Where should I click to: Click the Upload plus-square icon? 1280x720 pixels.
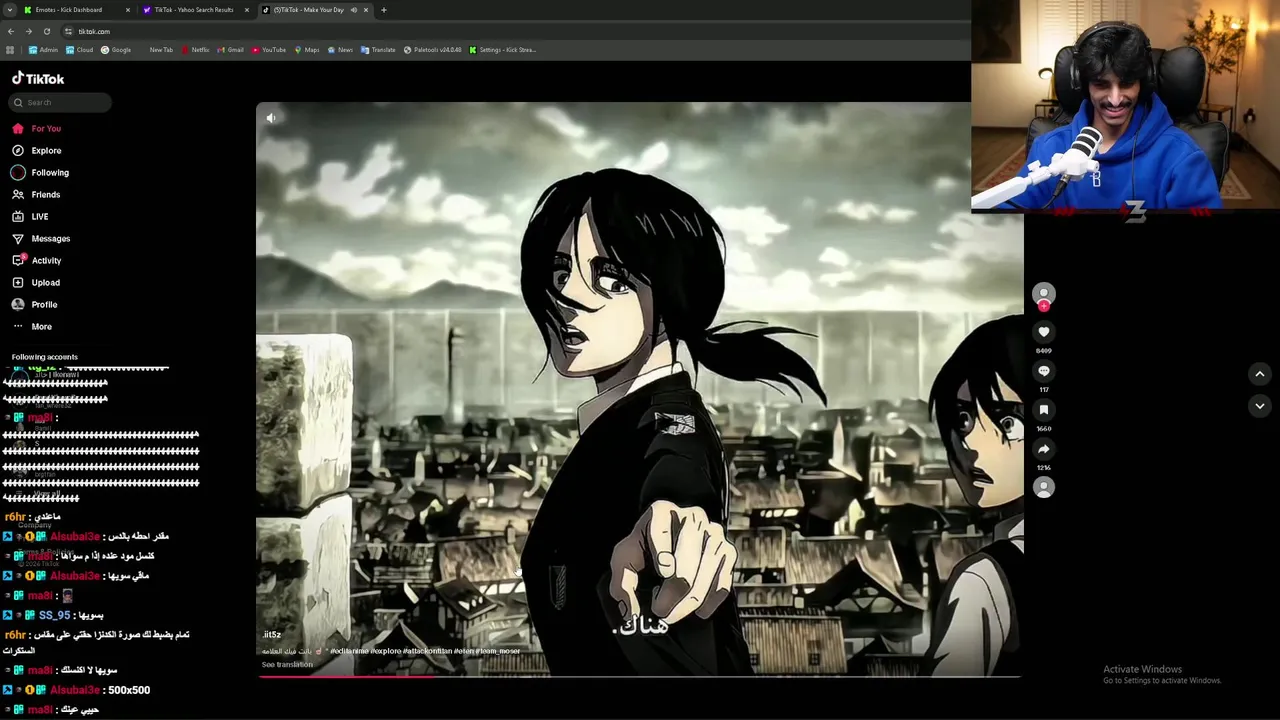(18, 282)
